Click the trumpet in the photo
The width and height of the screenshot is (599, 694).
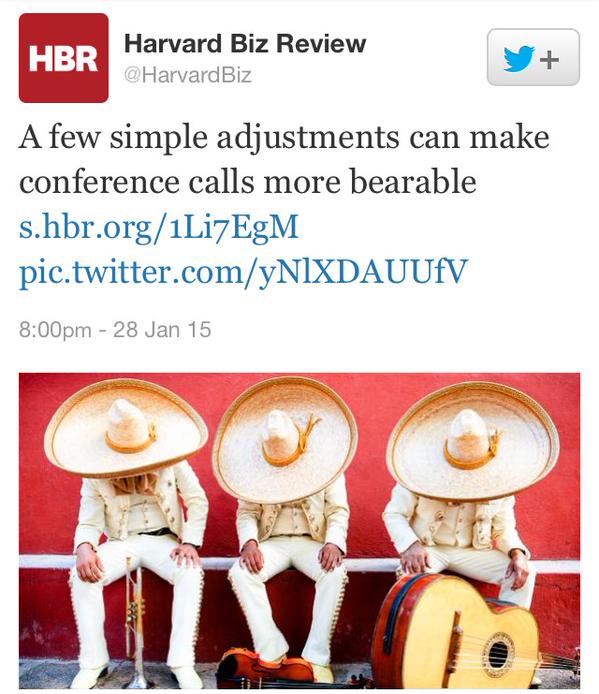pyautogui.click(x=135, y=622)
